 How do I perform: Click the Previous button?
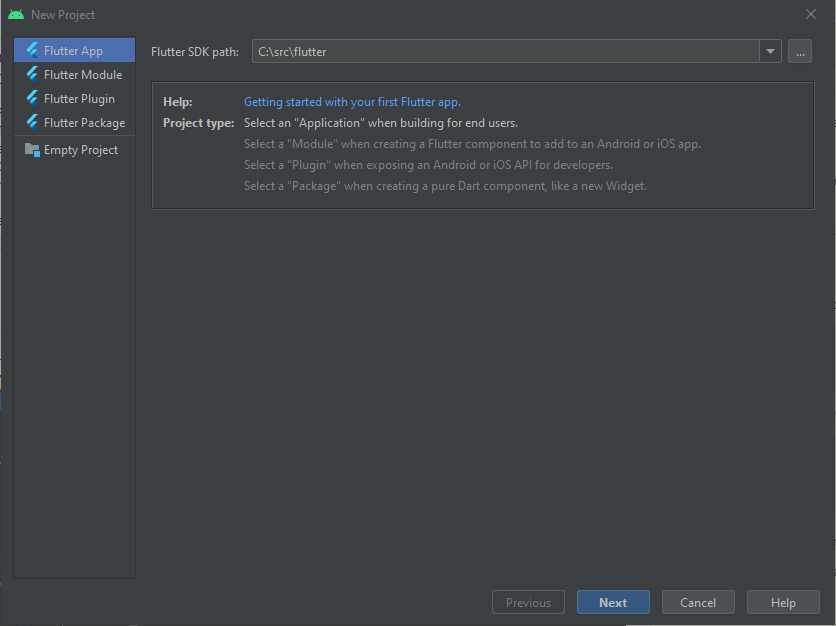[528, 602]
